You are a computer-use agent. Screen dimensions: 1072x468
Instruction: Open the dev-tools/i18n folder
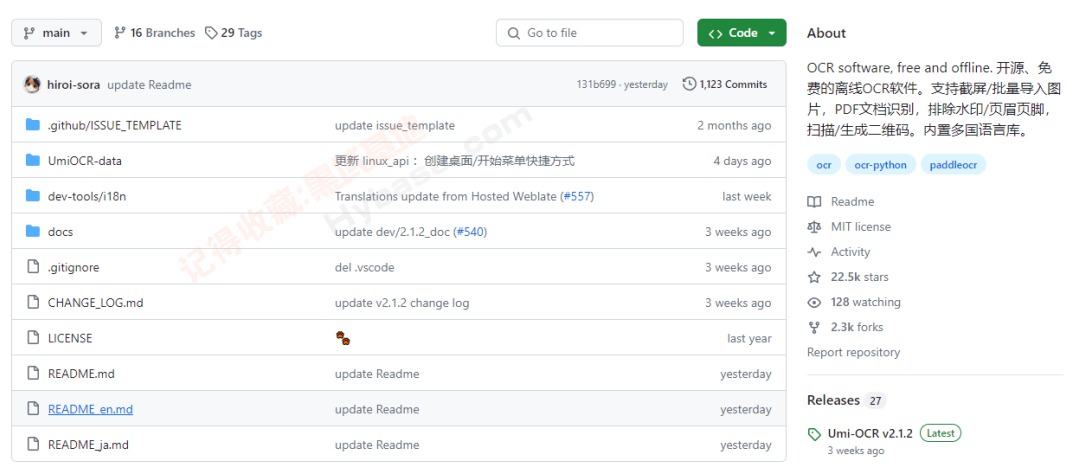tap(87, 197)
